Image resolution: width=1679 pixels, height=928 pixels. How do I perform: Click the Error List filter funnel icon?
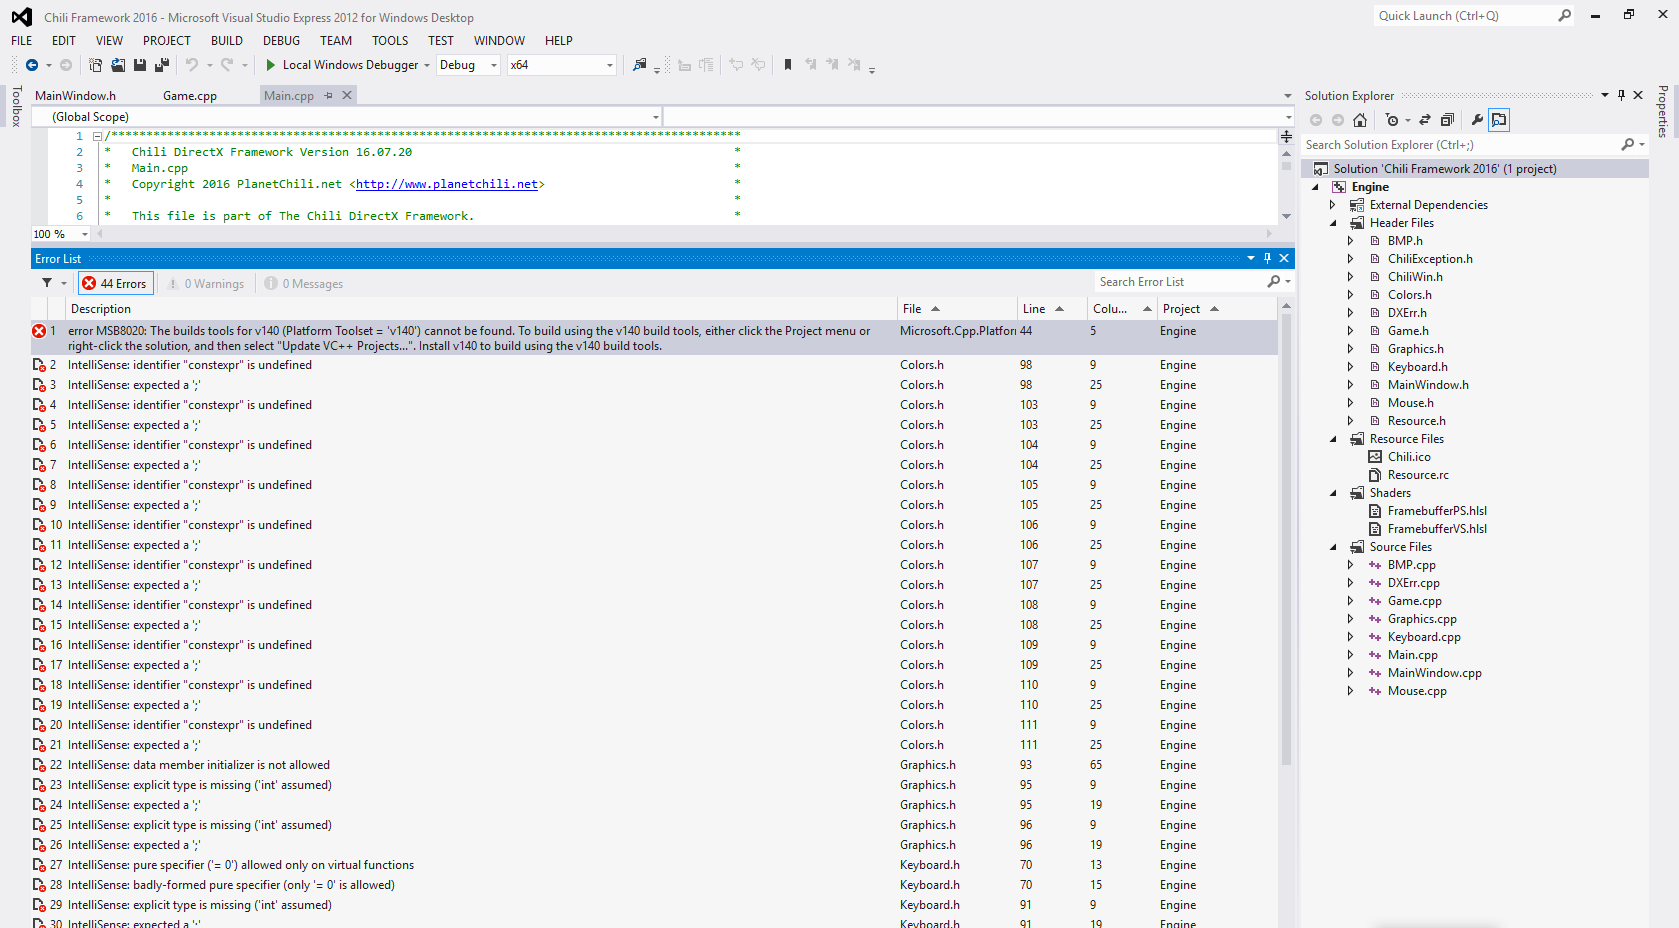[x=47, y=283]
